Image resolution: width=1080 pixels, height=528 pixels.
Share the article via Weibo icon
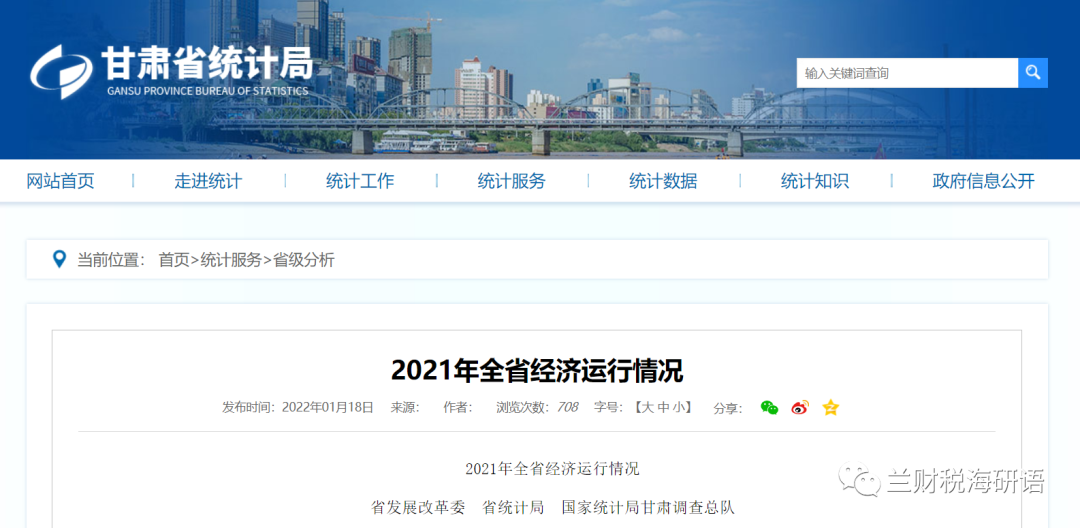(800, 408)
